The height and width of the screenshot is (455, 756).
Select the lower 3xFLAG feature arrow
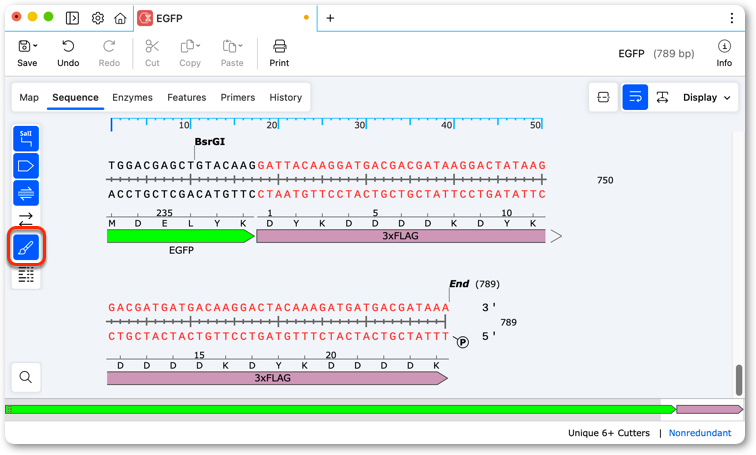tap(277, 378)
